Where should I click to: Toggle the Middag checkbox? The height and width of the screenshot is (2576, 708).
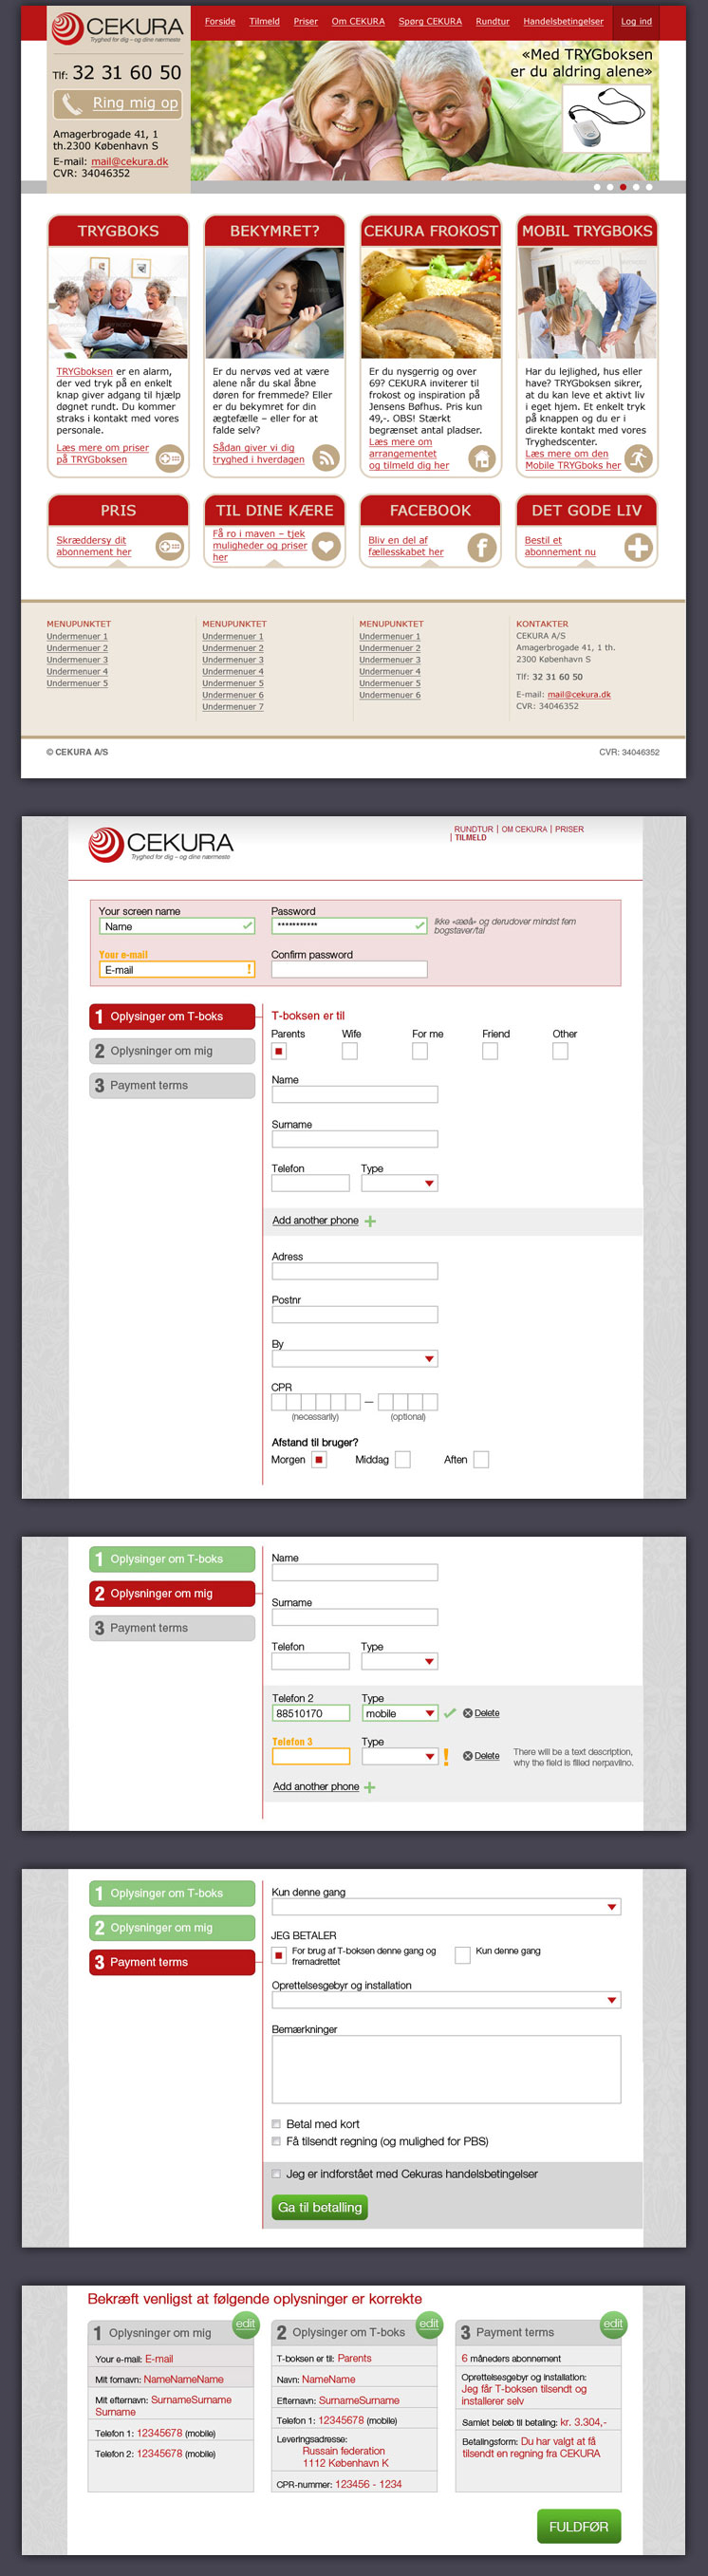(403, 1460)
